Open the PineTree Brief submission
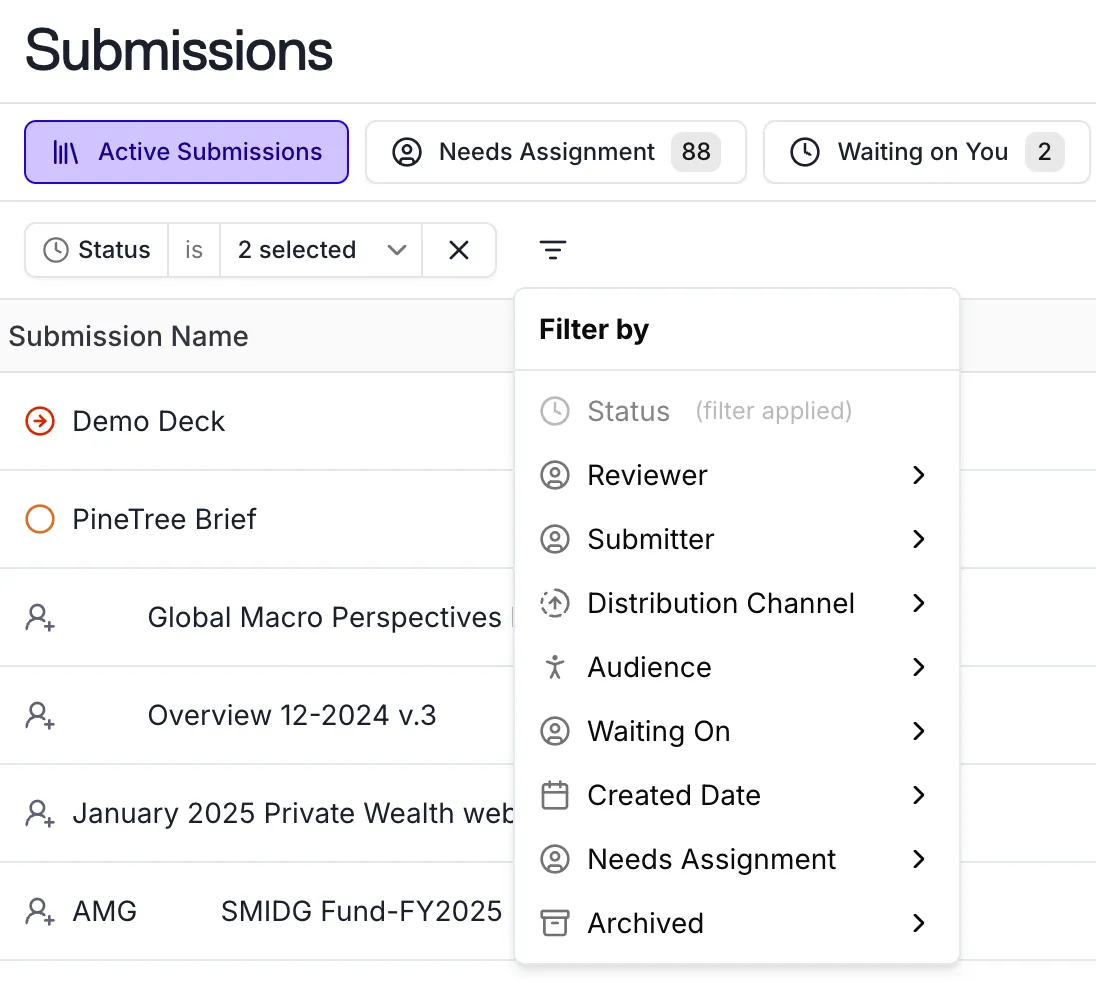The height and width of the screenshot is (982, 1096). coord(164,519)
